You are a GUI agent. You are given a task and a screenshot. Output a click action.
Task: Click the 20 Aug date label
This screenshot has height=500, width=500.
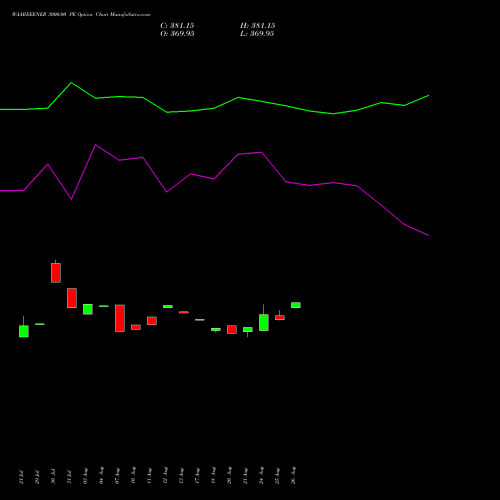click(x=229, y=476)
